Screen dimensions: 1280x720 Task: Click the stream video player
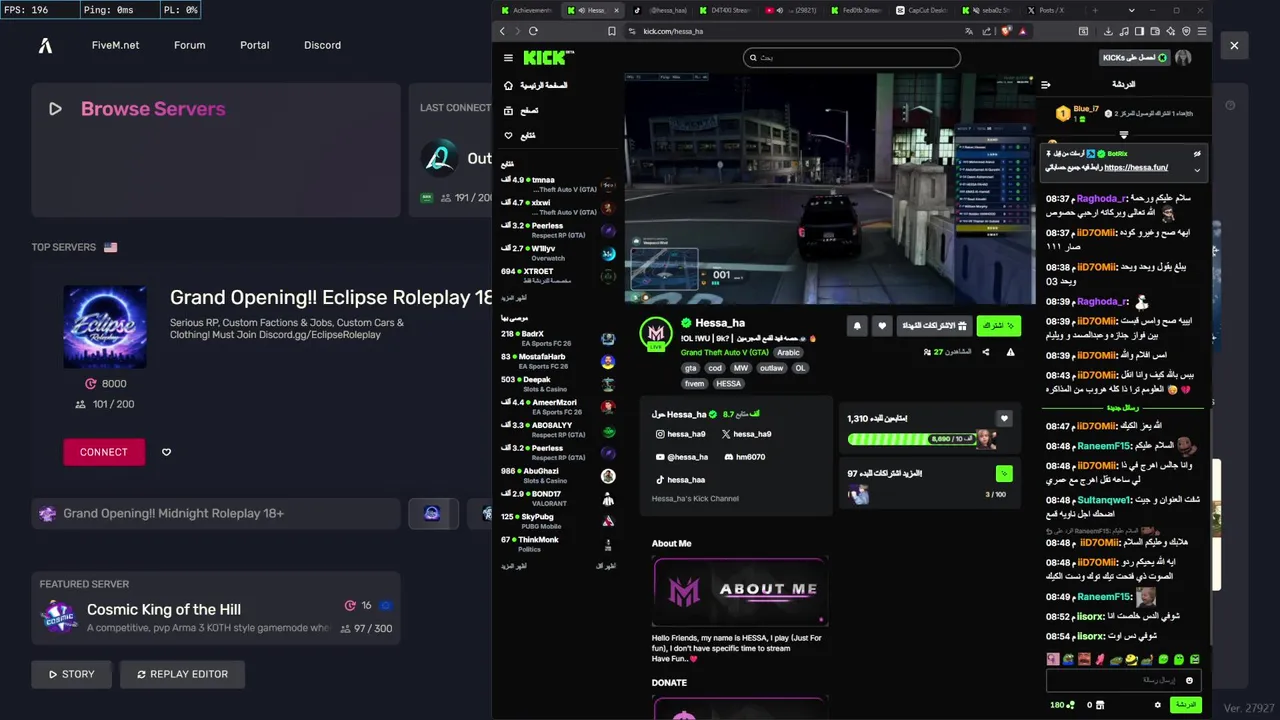[x=830, y=188]
